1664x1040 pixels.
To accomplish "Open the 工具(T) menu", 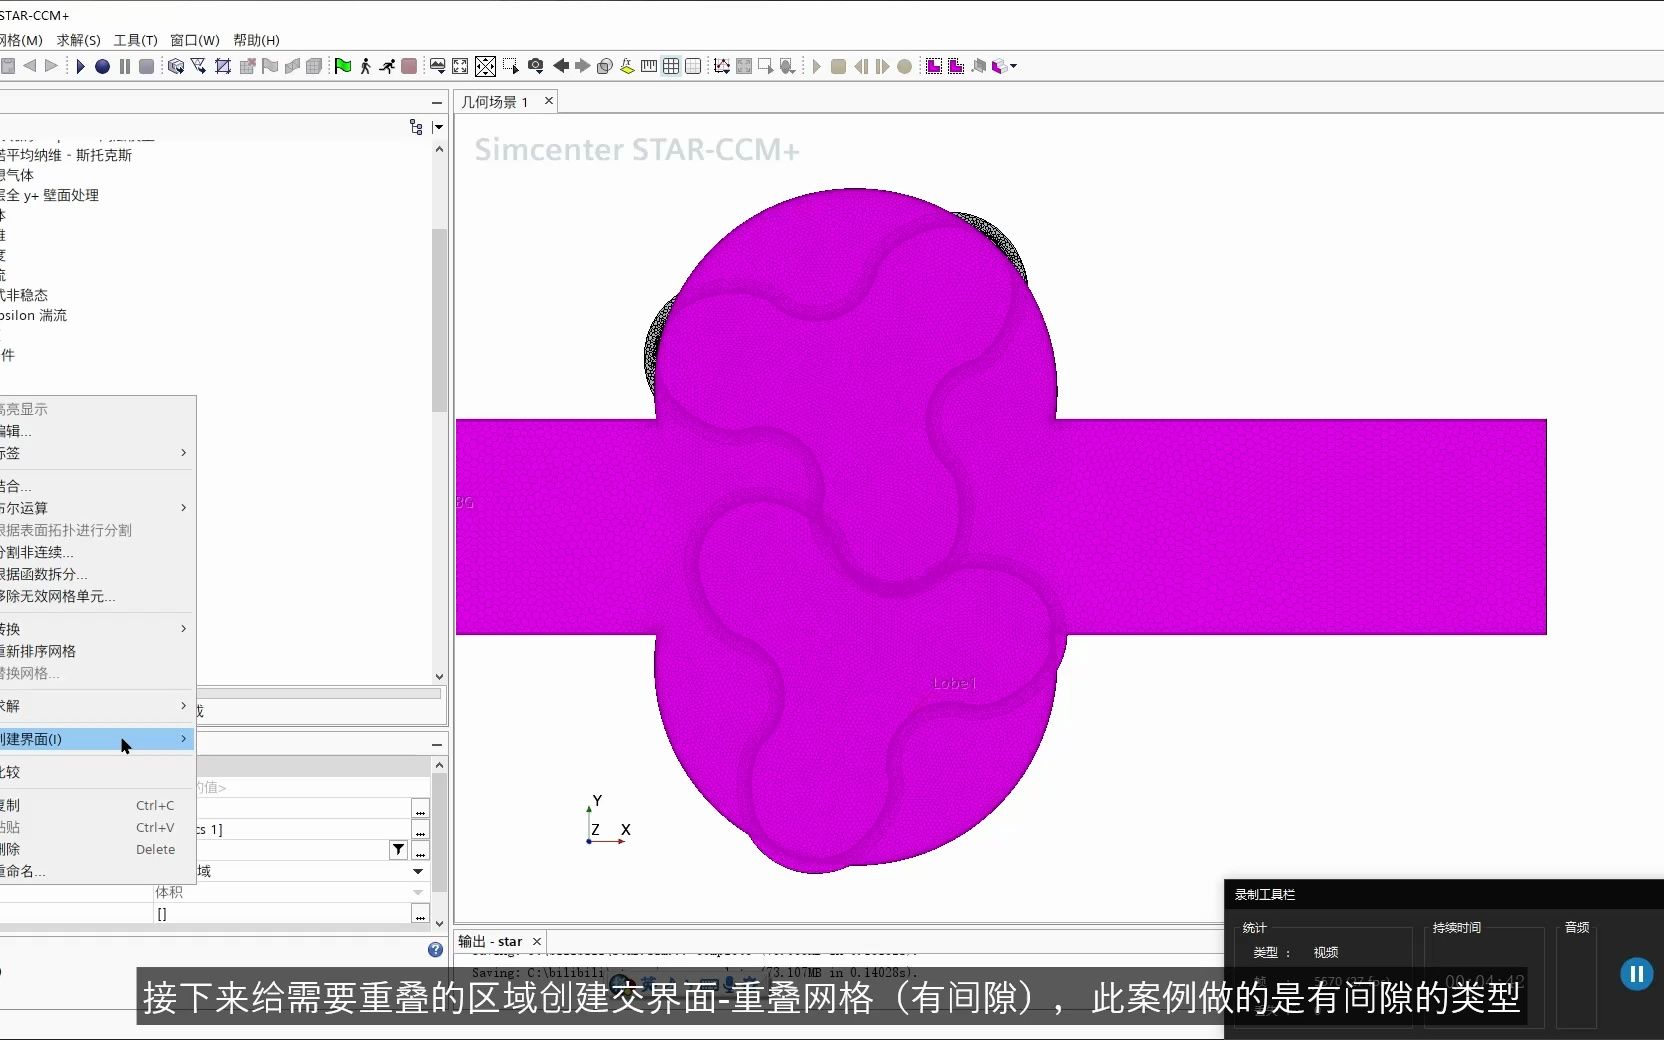I will click(x=135, y=40).
